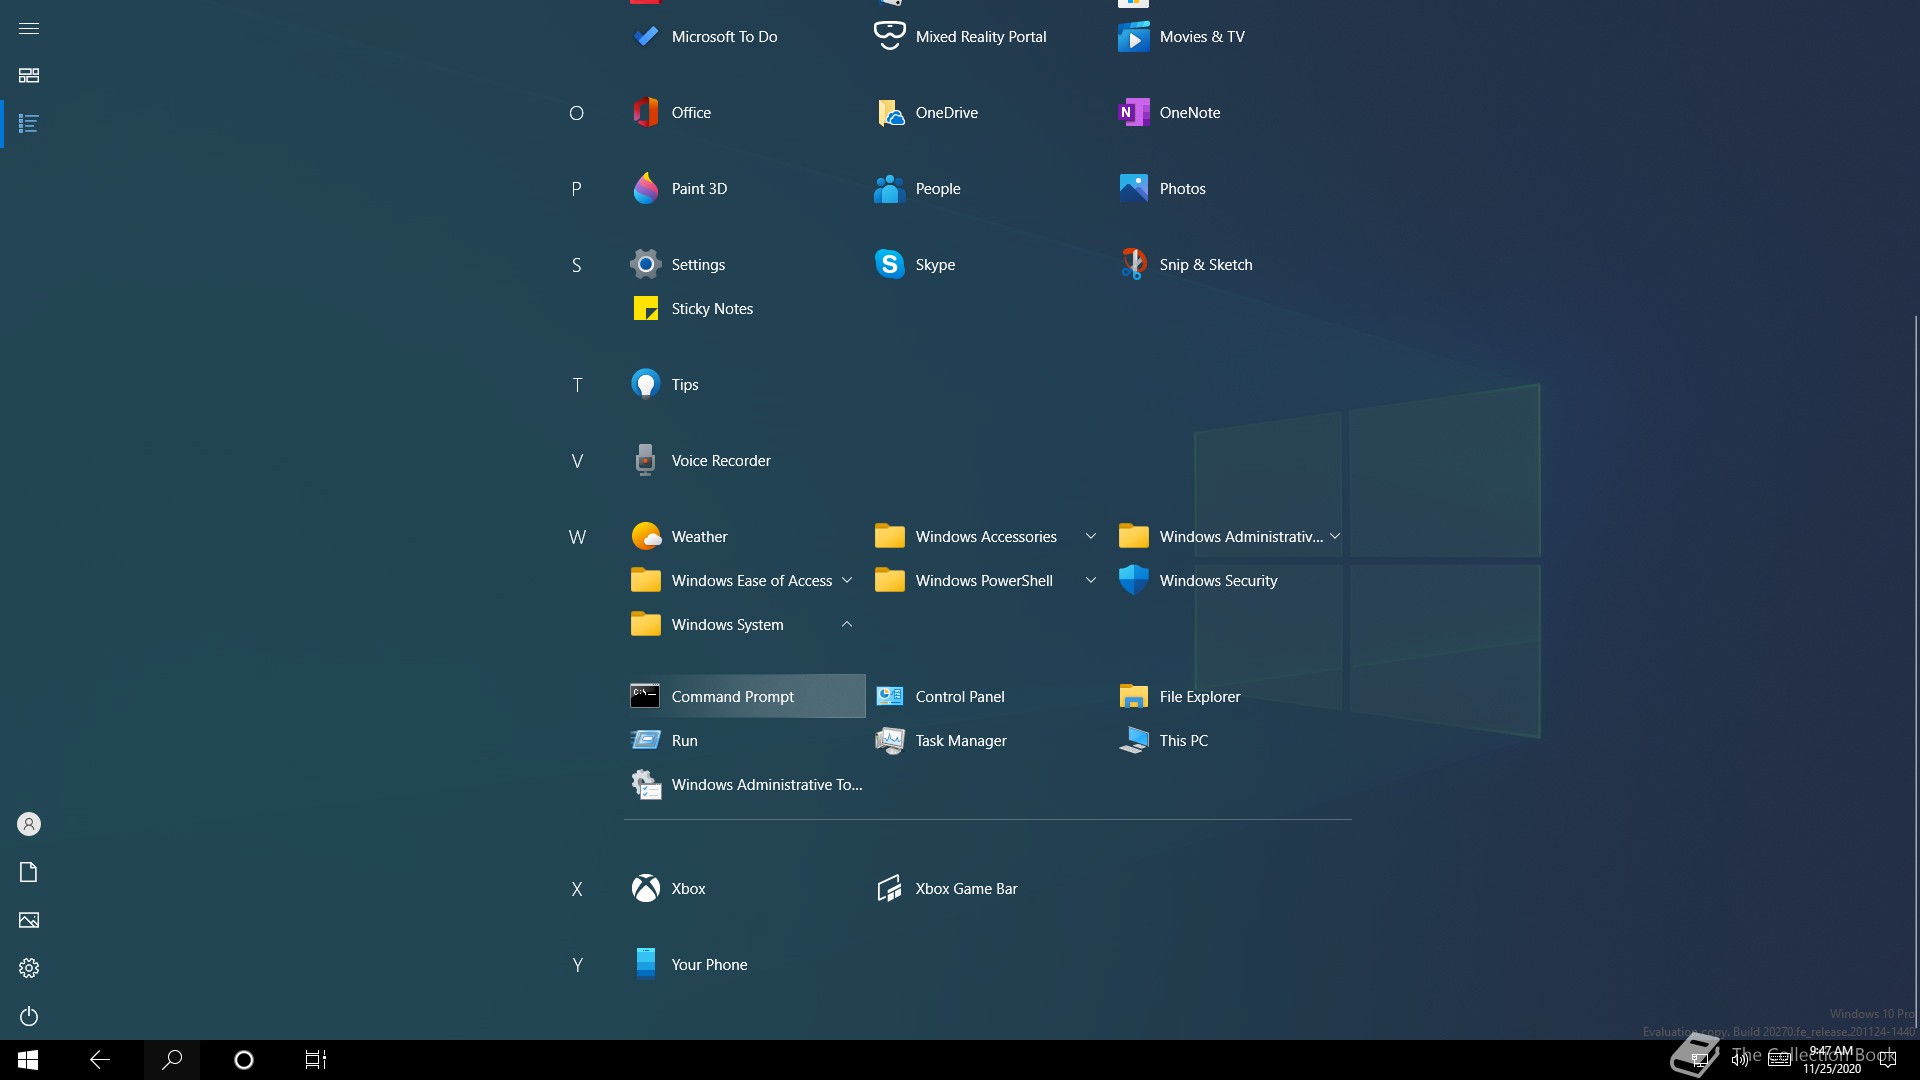Viewport: 1920px width, 1080px height.
Task: Expand Windows Ease of Access folder
Action: (x=743, y=581)
